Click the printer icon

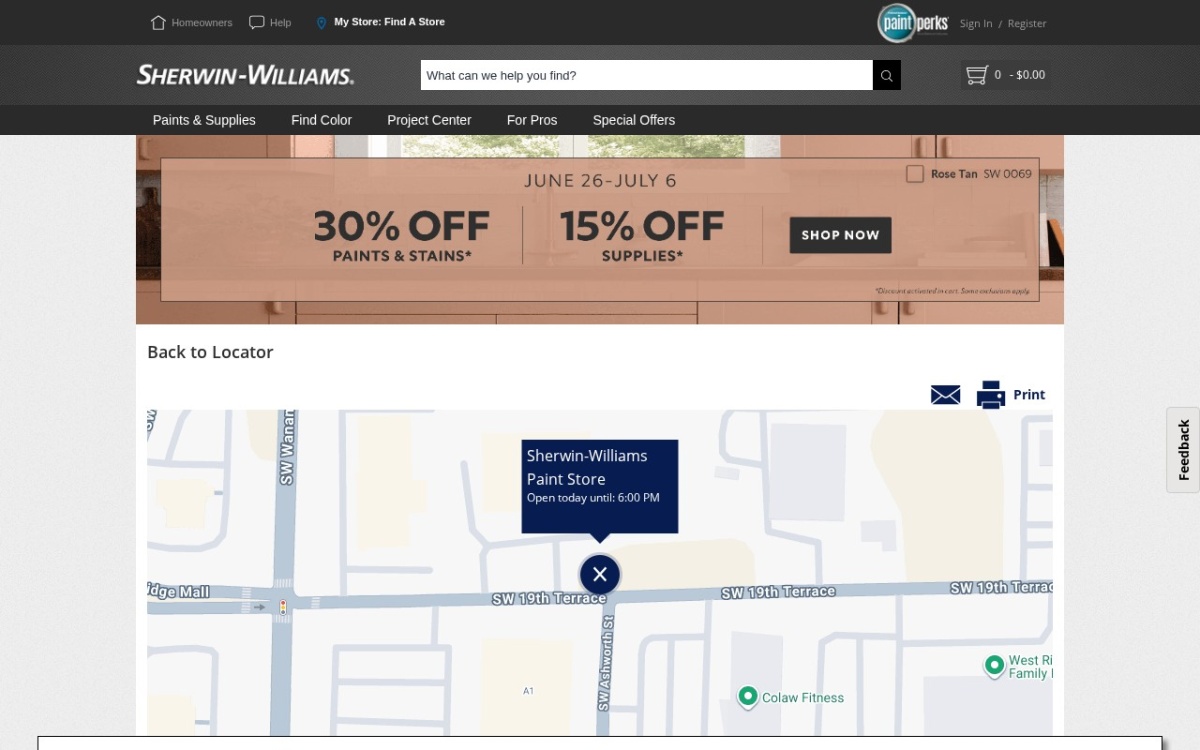[x=991, y=395]
